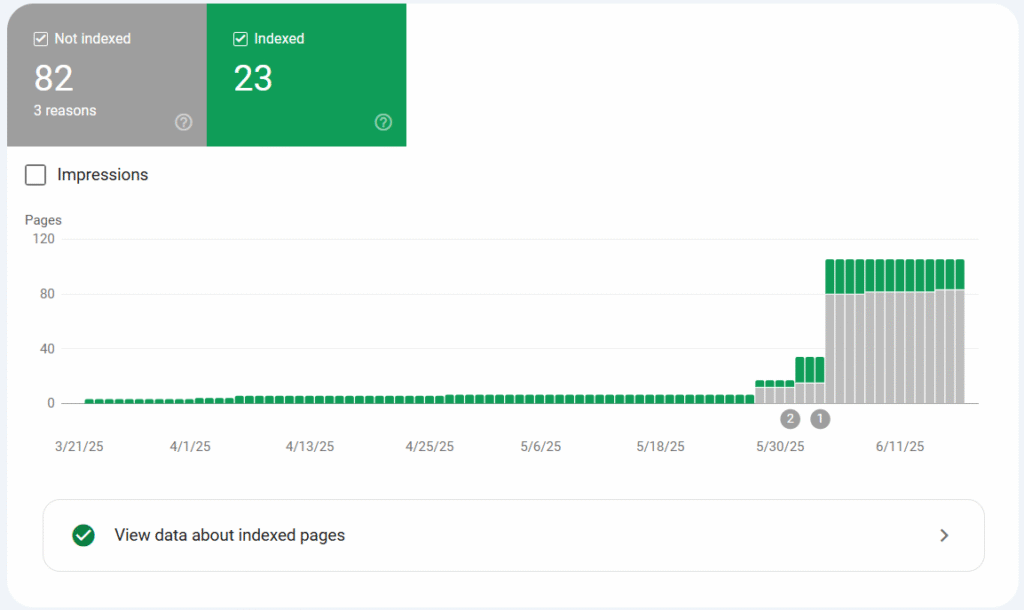Click the Pages axis title
The width and height of the screenshot is (1024, 610).
[43, 220]
